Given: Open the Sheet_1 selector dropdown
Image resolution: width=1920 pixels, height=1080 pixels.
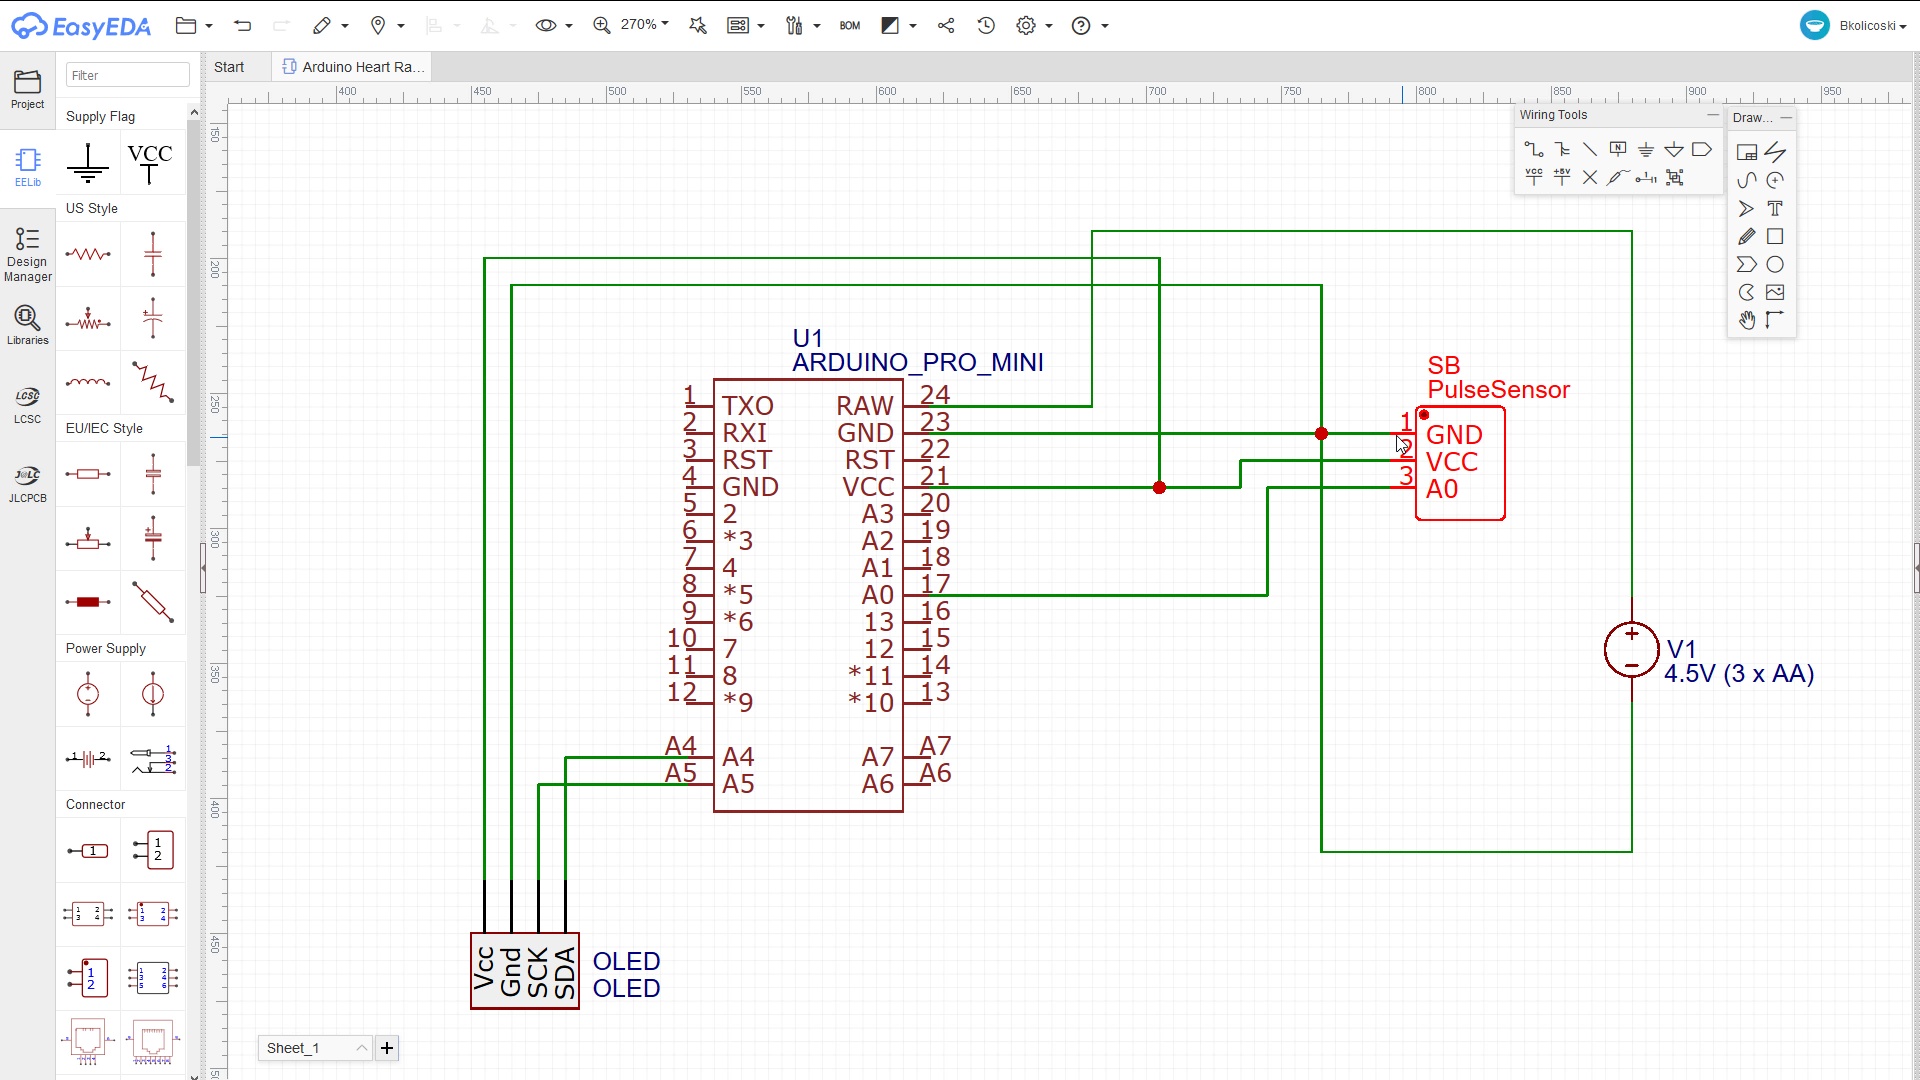Looking at the screenshot, I should coord(315,1048).
